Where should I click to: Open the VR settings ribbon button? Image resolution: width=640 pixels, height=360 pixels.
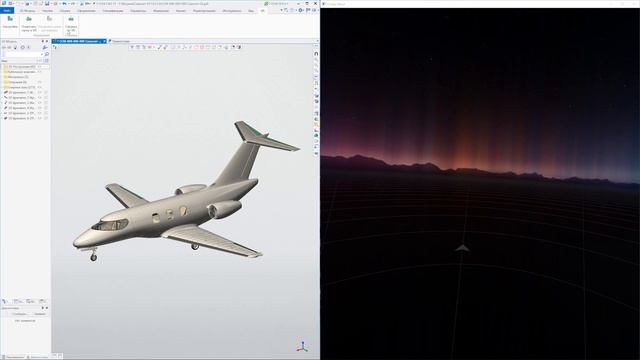10,22
